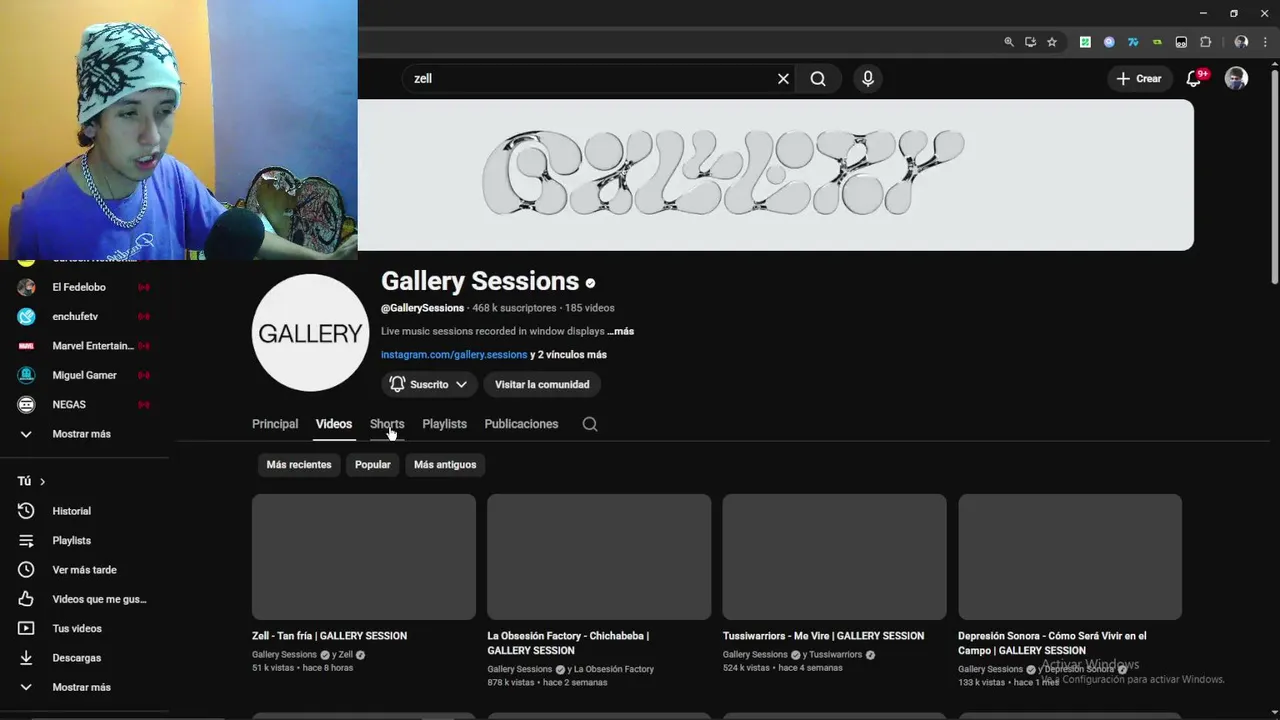
Task: Install the app via the address bar icon
Action: coord(1030,42)
